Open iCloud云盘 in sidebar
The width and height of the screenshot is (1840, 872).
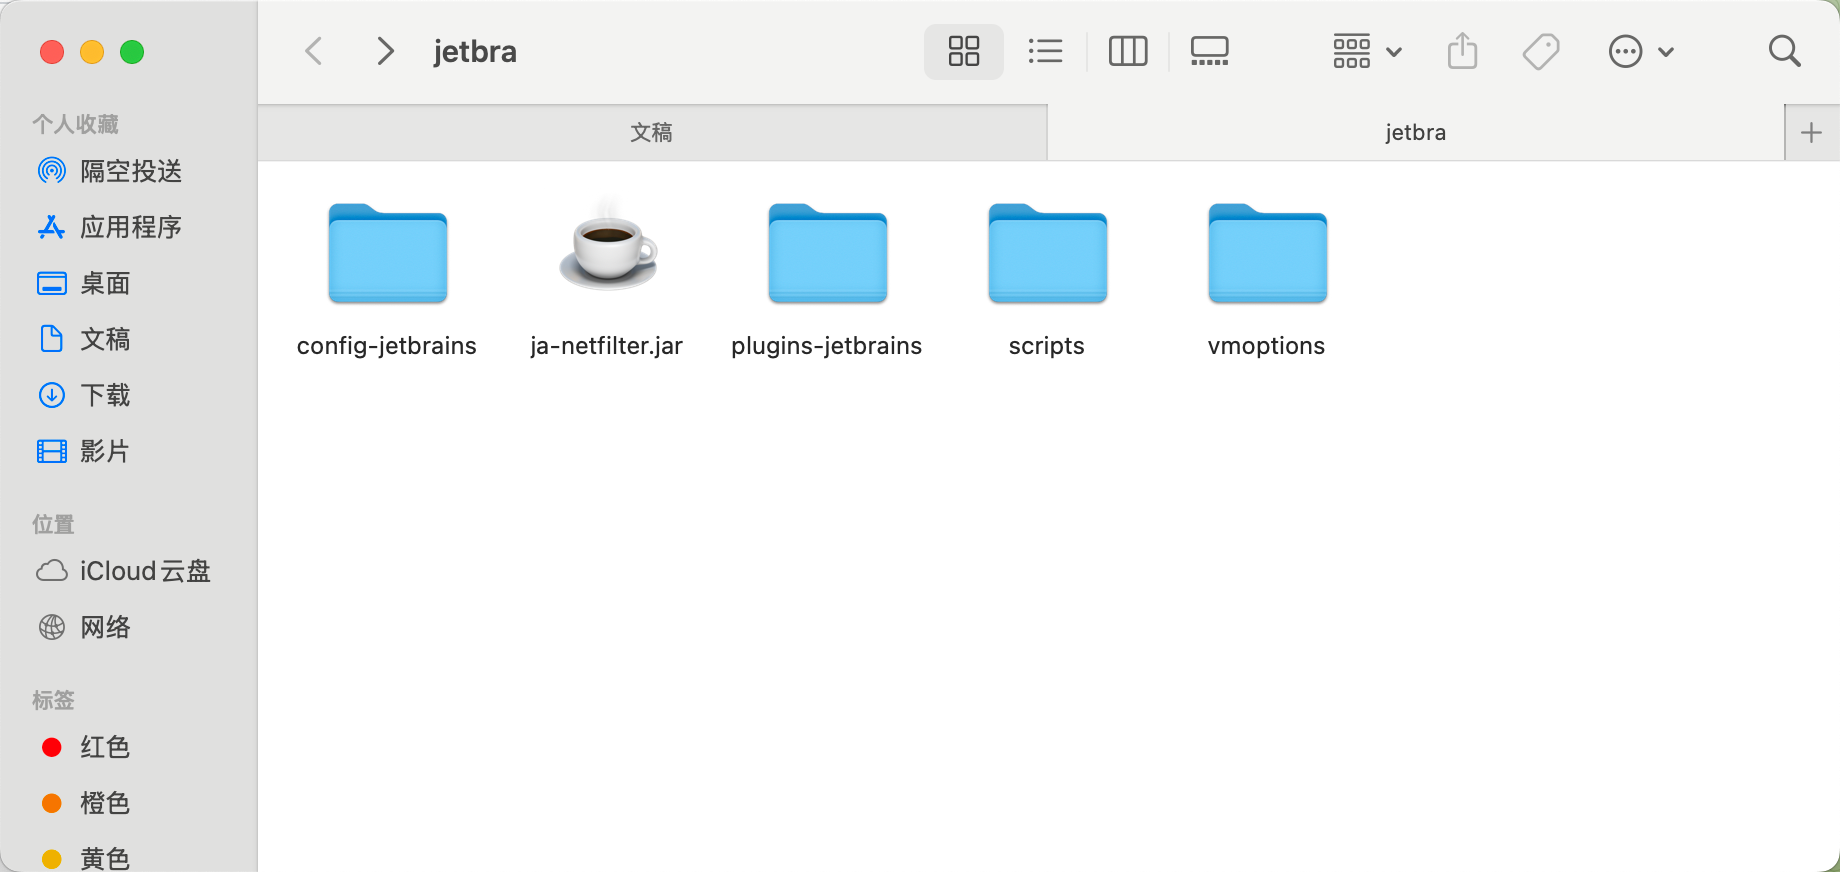click(x=144, y=571)
